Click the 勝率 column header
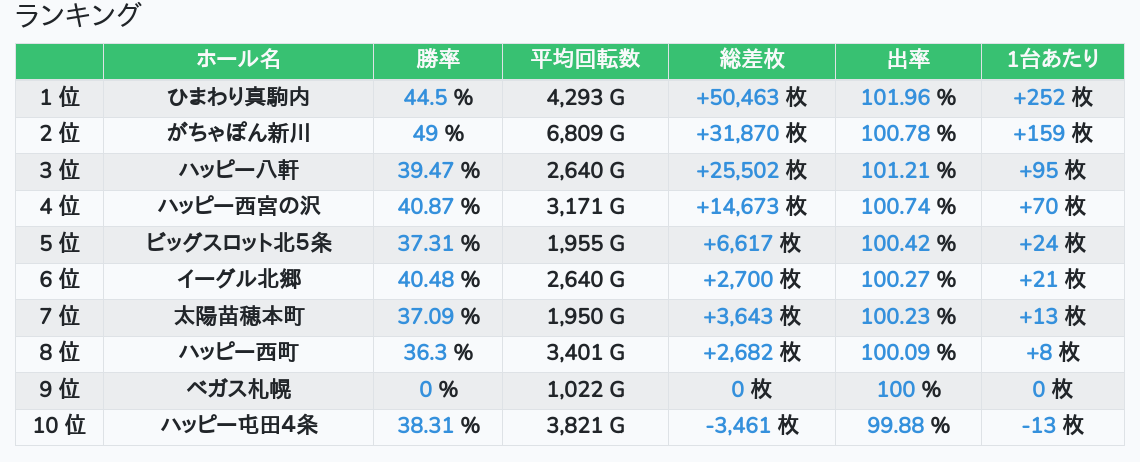 click(438, 60)
